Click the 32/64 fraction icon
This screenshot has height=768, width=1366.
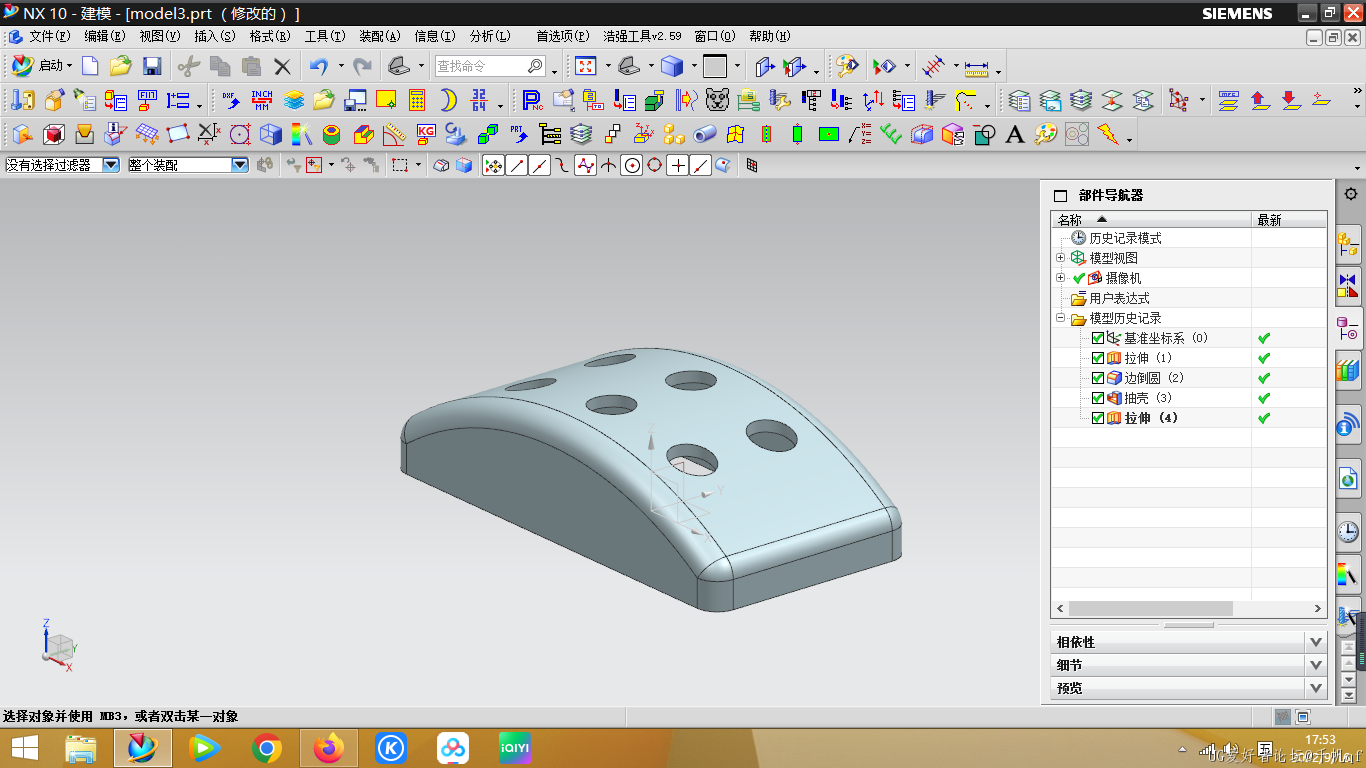[480, 100]
